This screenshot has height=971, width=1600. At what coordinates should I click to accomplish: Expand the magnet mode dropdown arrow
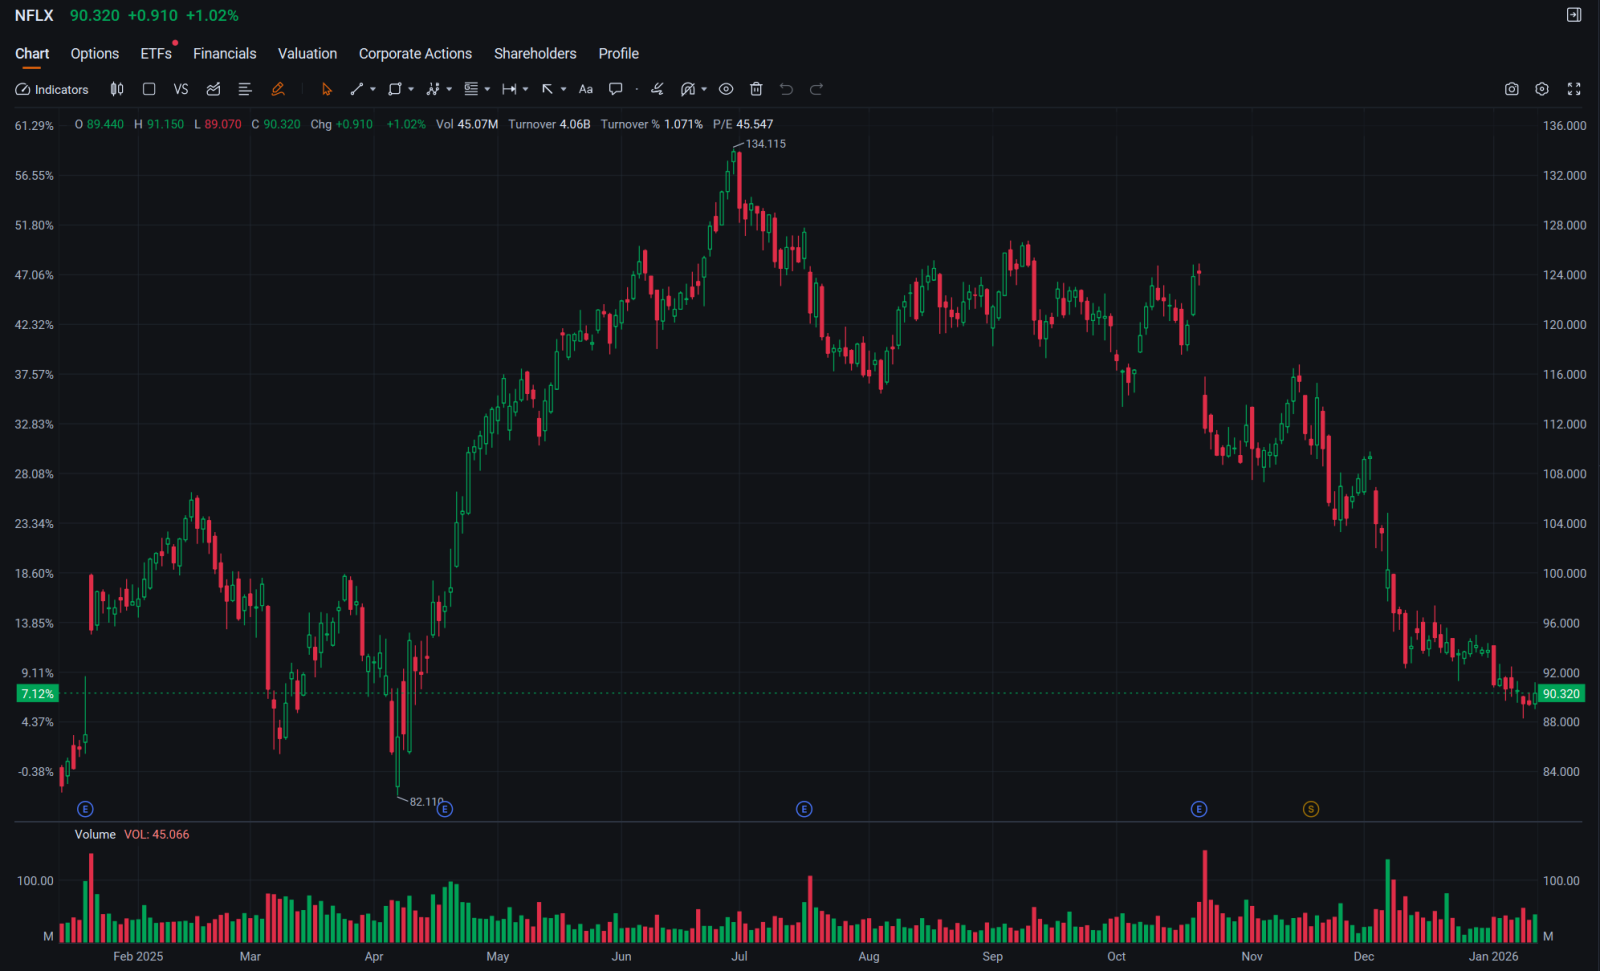(704, 89)
